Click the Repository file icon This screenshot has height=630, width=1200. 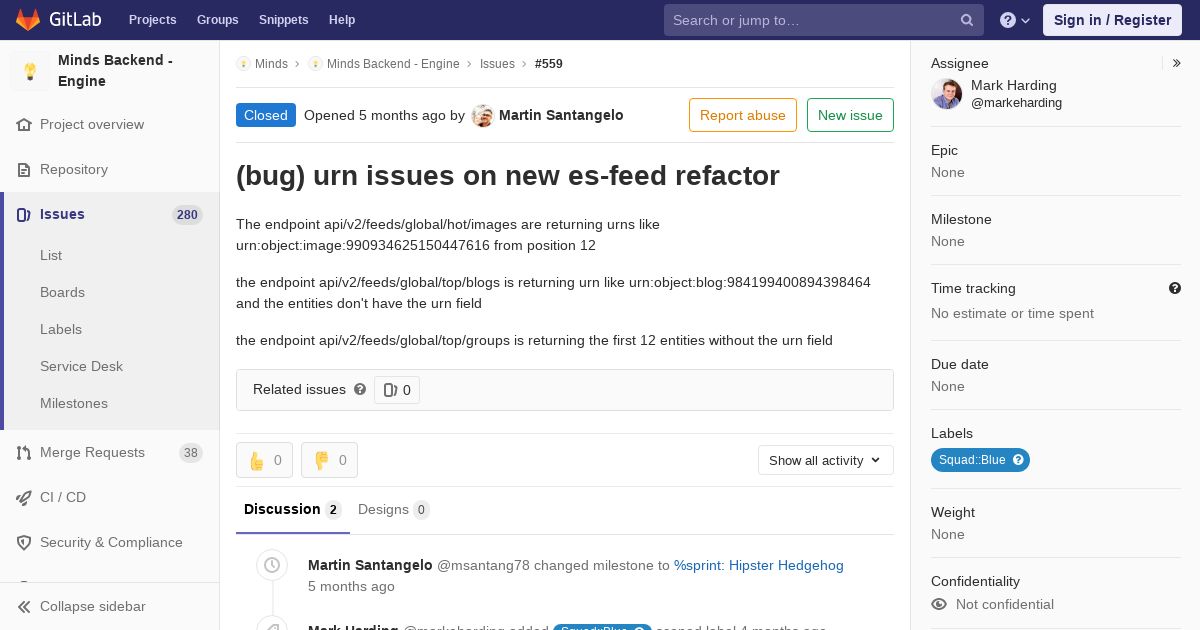[x=24, y=170]
